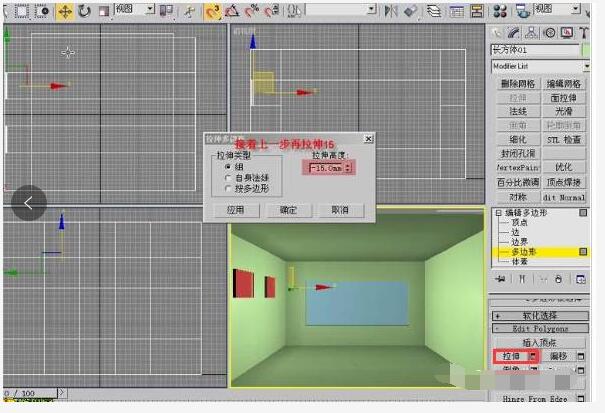Switch to the Utilities hammer tab
This screenshot has width=605, height=413.
[x=583, y=33]
